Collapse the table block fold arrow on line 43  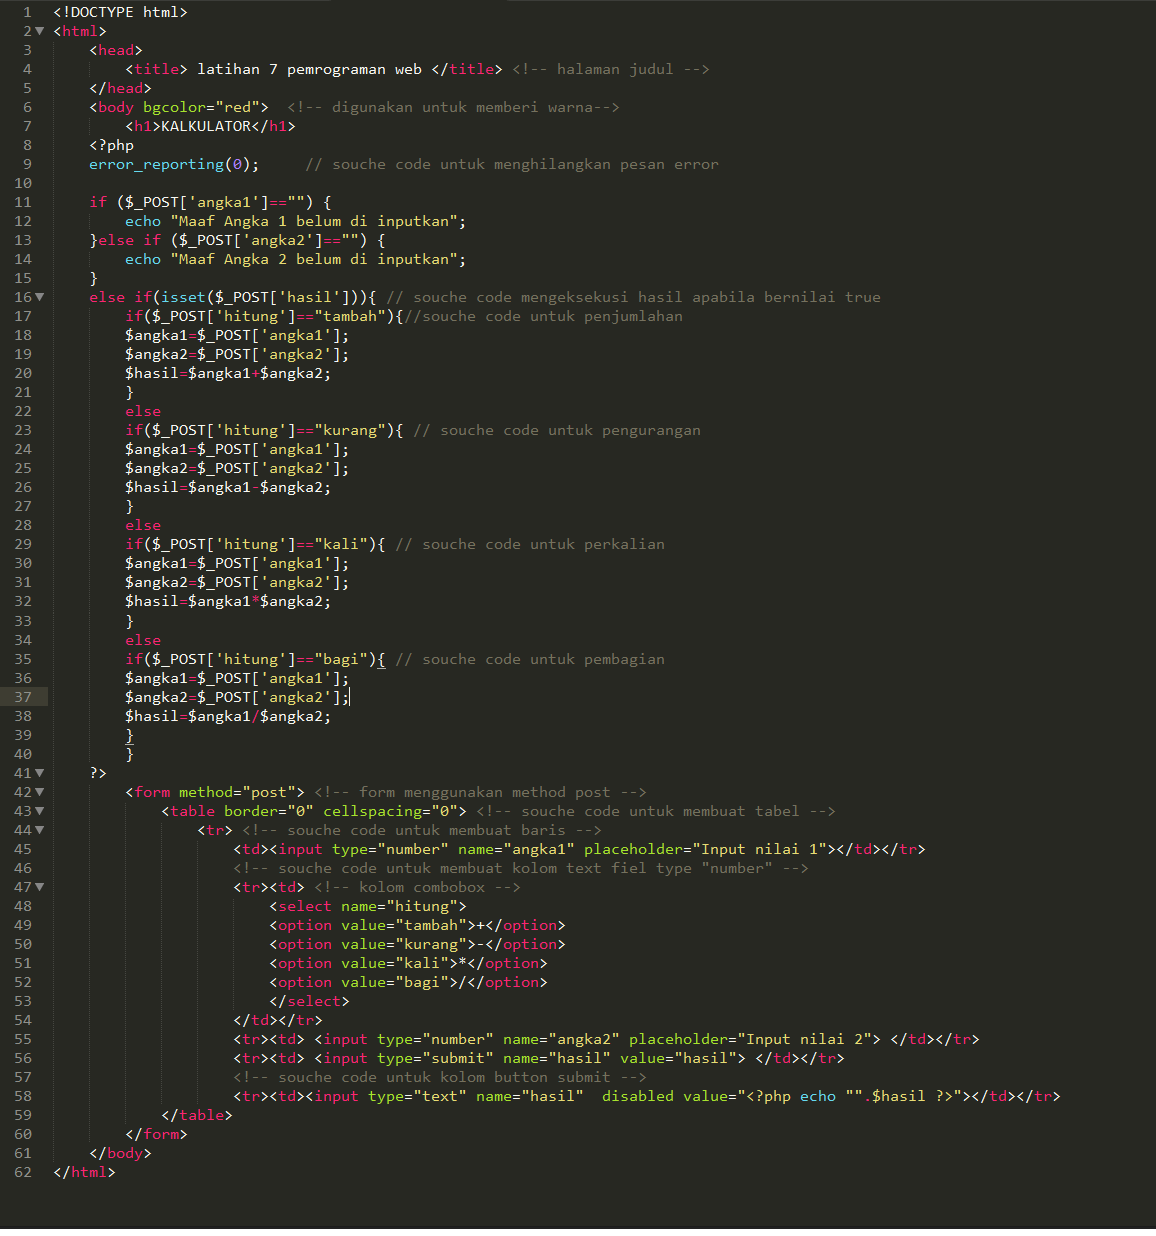39,811
